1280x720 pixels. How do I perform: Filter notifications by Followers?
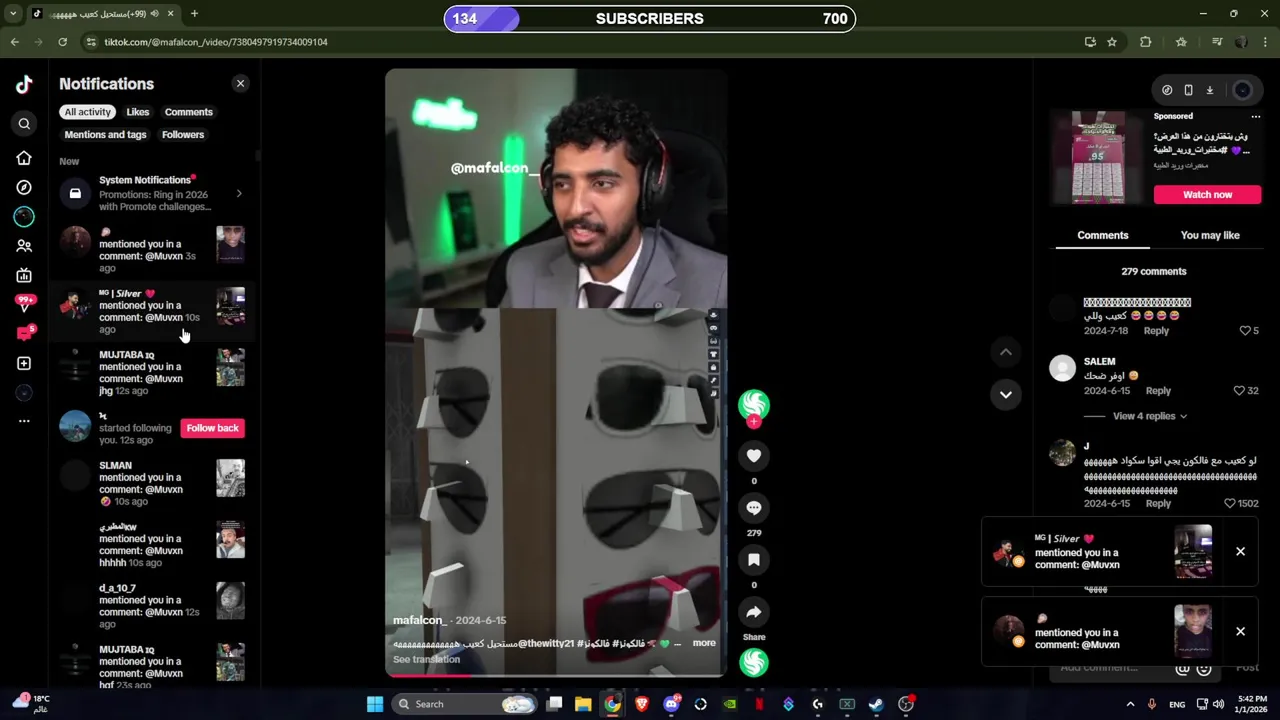[183, 135]
